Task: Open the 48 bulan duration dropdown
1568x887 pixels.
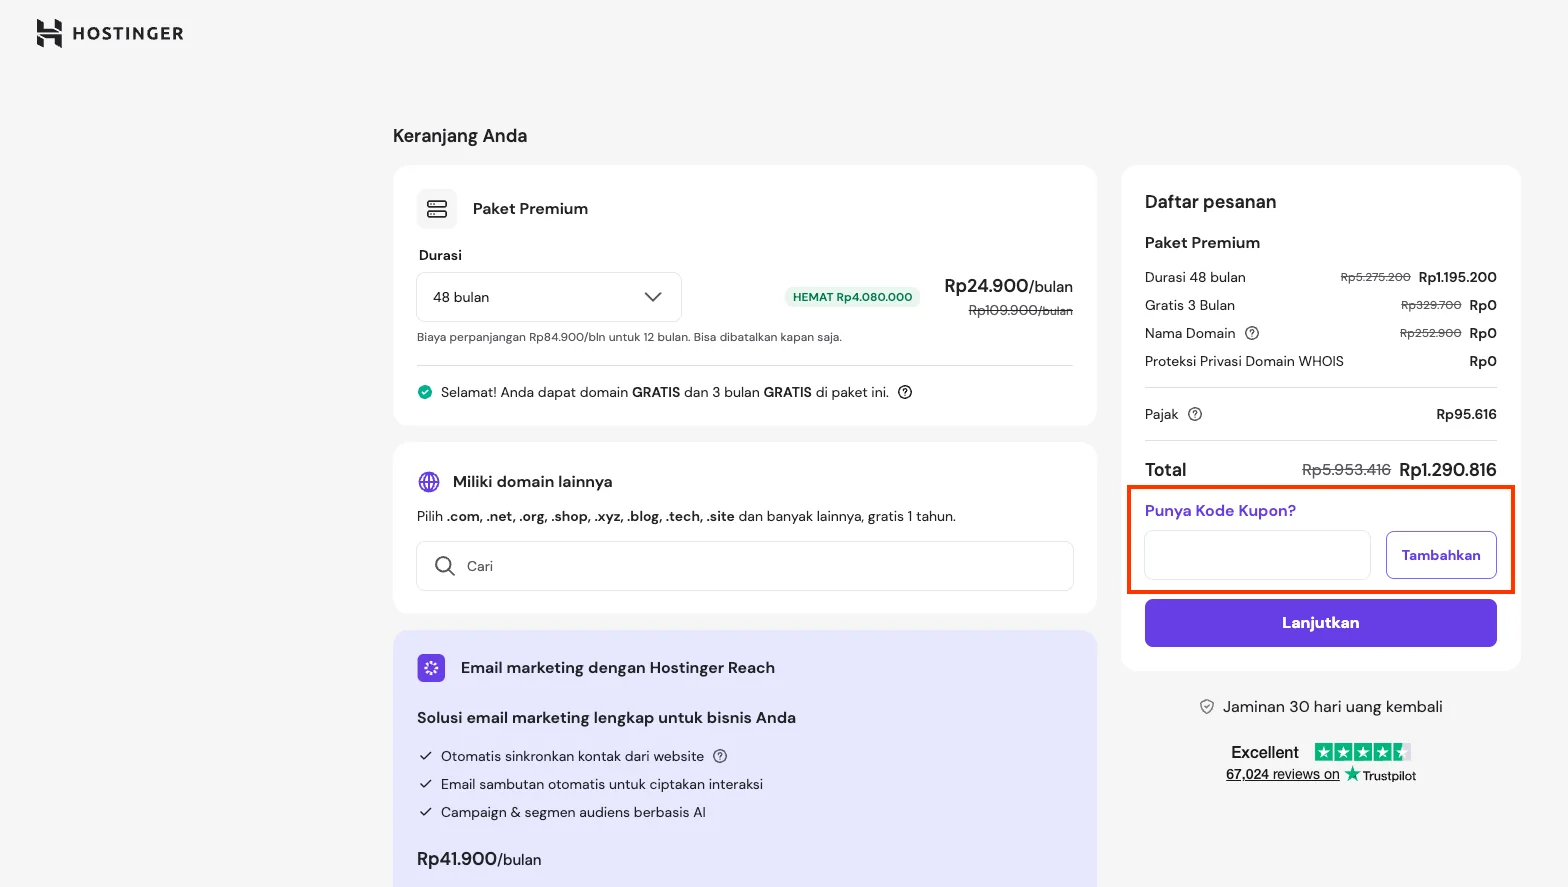Action: pyautogui.click(x=549, y=297)
